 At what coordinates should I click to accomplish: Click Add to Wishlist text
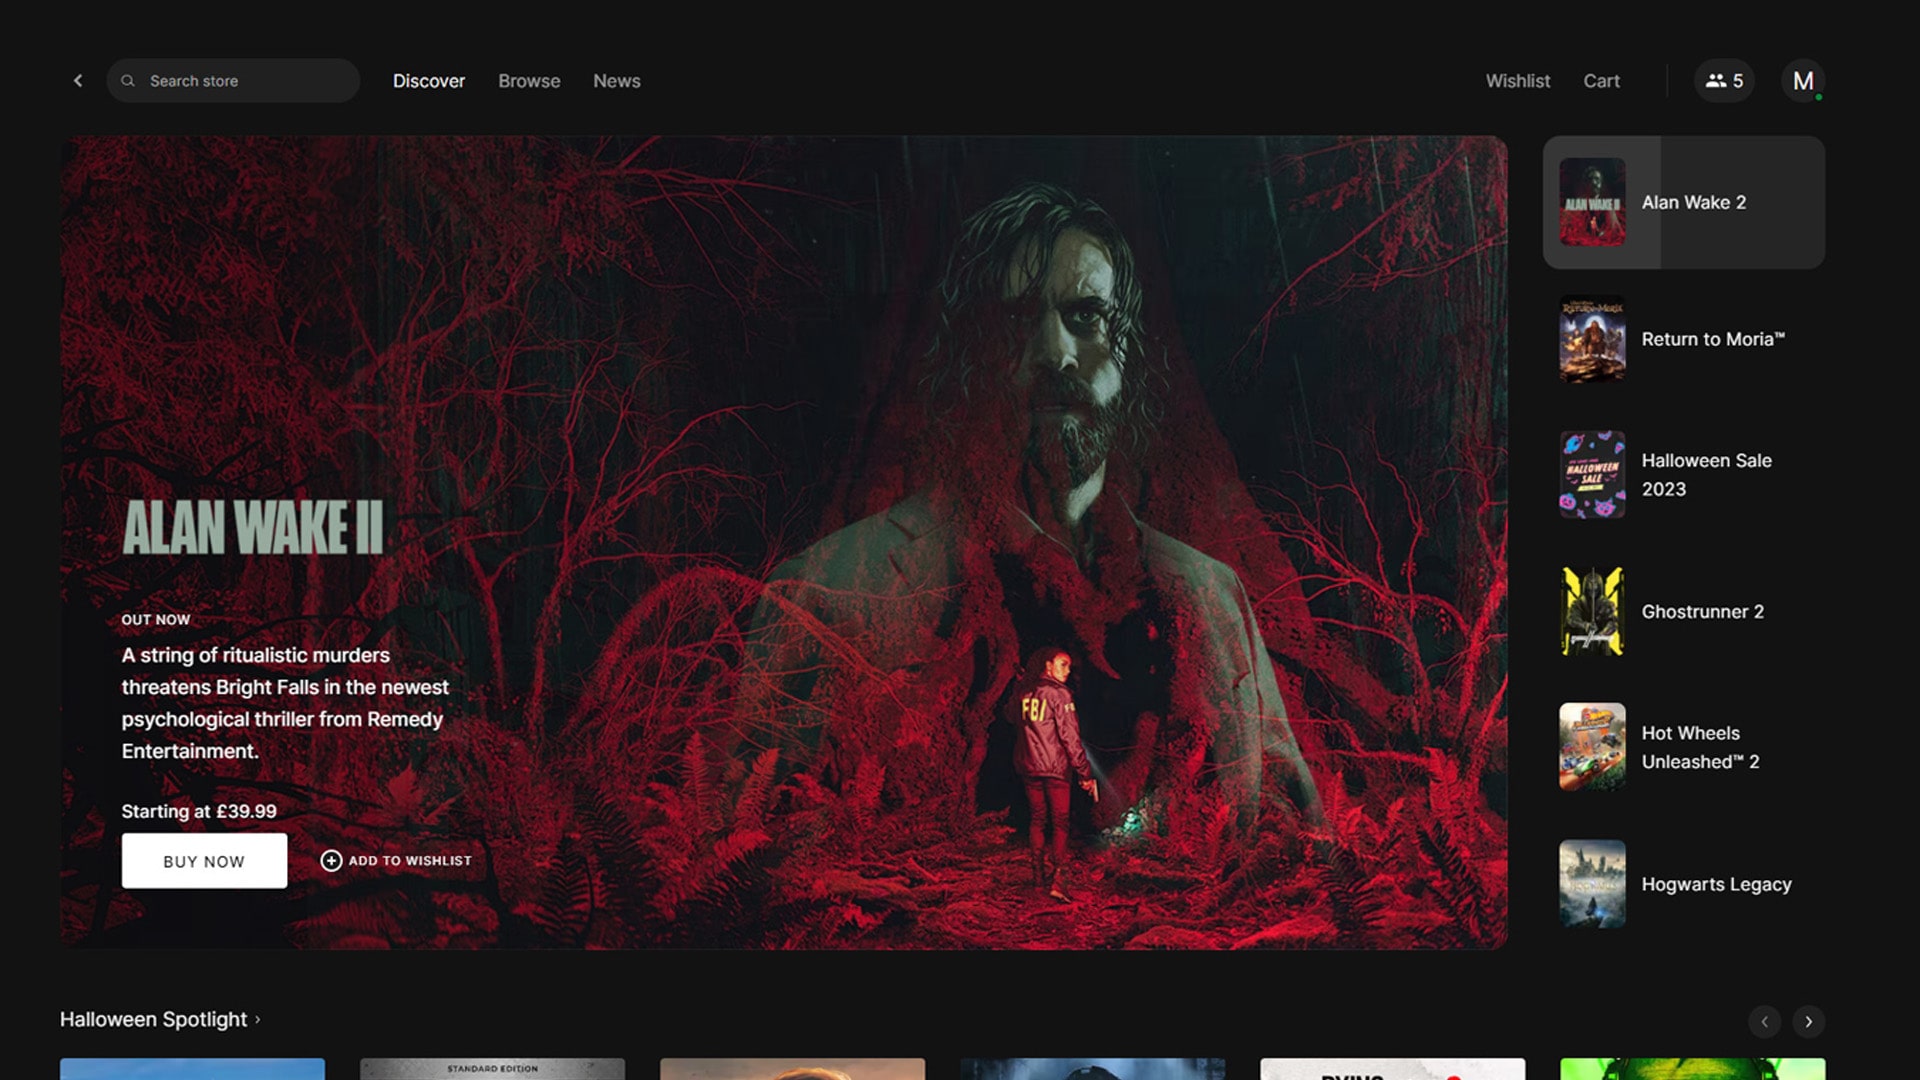point(410,861)
